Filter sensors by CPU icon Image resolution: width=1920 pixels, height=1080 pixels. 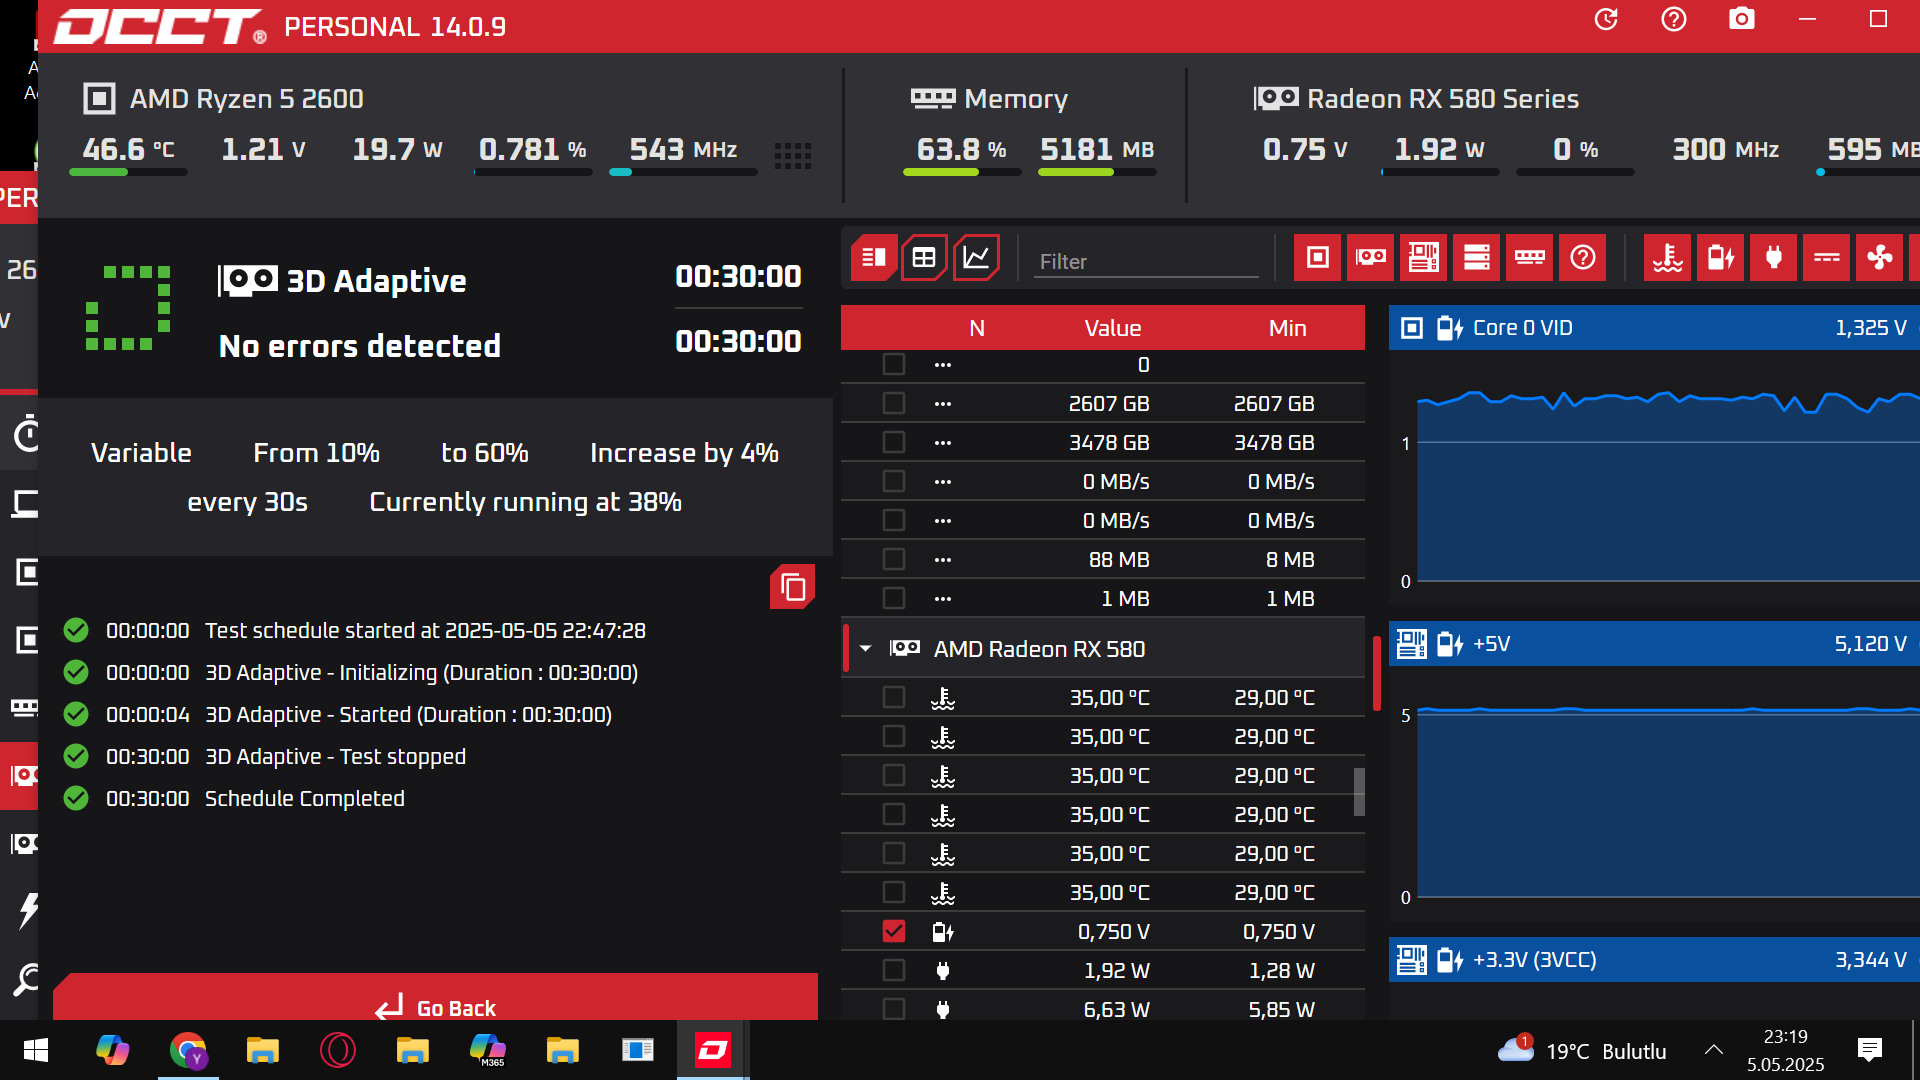coord(1317,258)
